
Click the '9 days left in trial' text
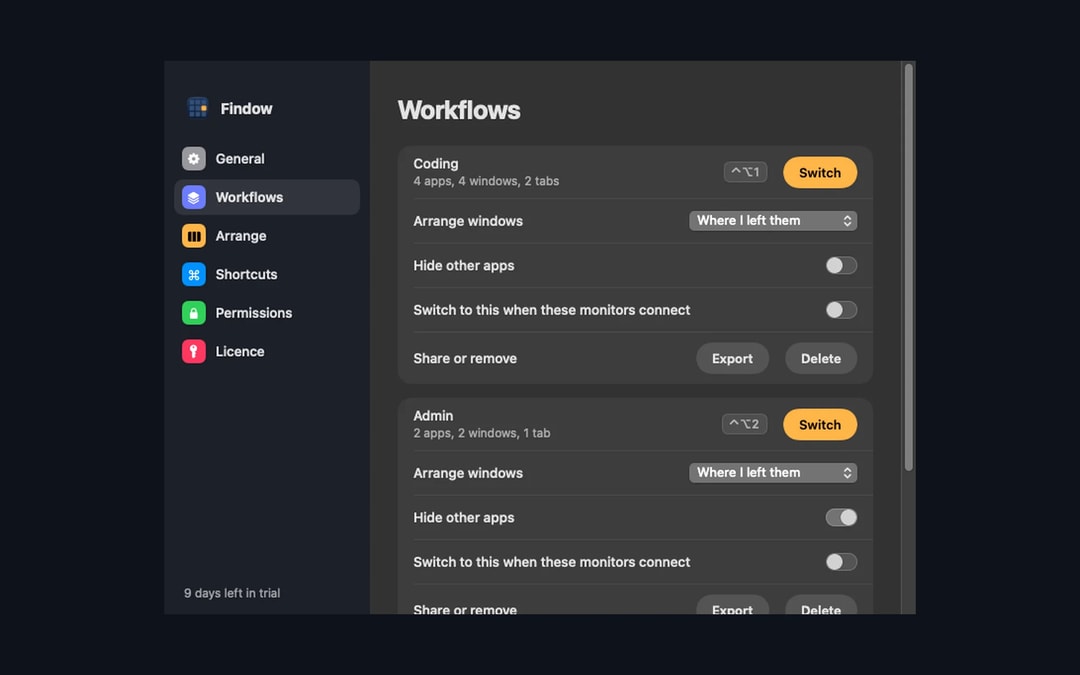pos(232,593)
